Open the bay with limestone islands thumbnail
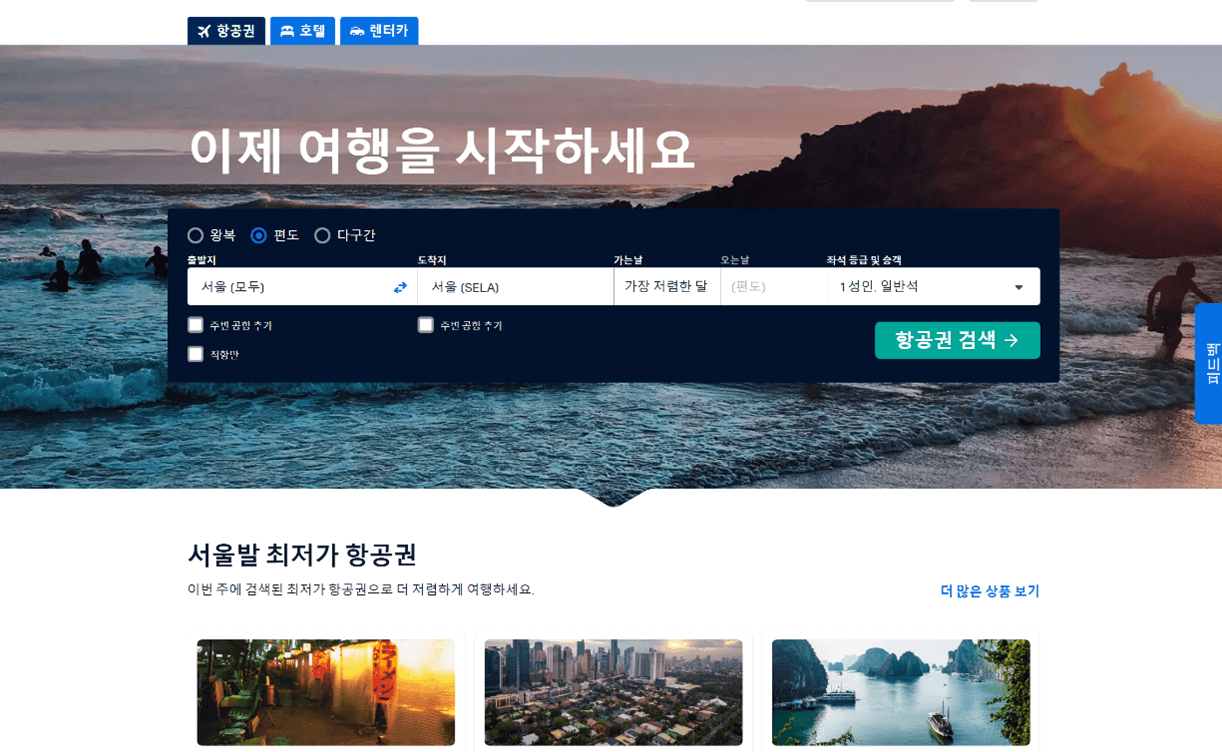Viewport: 1222px width, 752px height. point(901,692)
